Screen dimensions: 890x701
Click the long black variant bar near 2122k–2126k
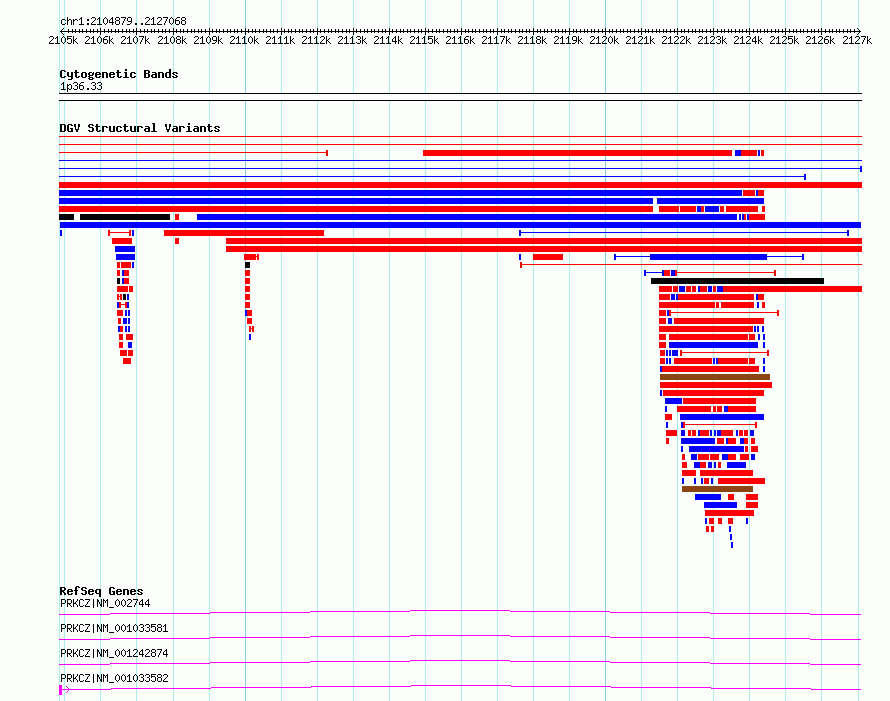pyautogui.click(x=737, y=281)
